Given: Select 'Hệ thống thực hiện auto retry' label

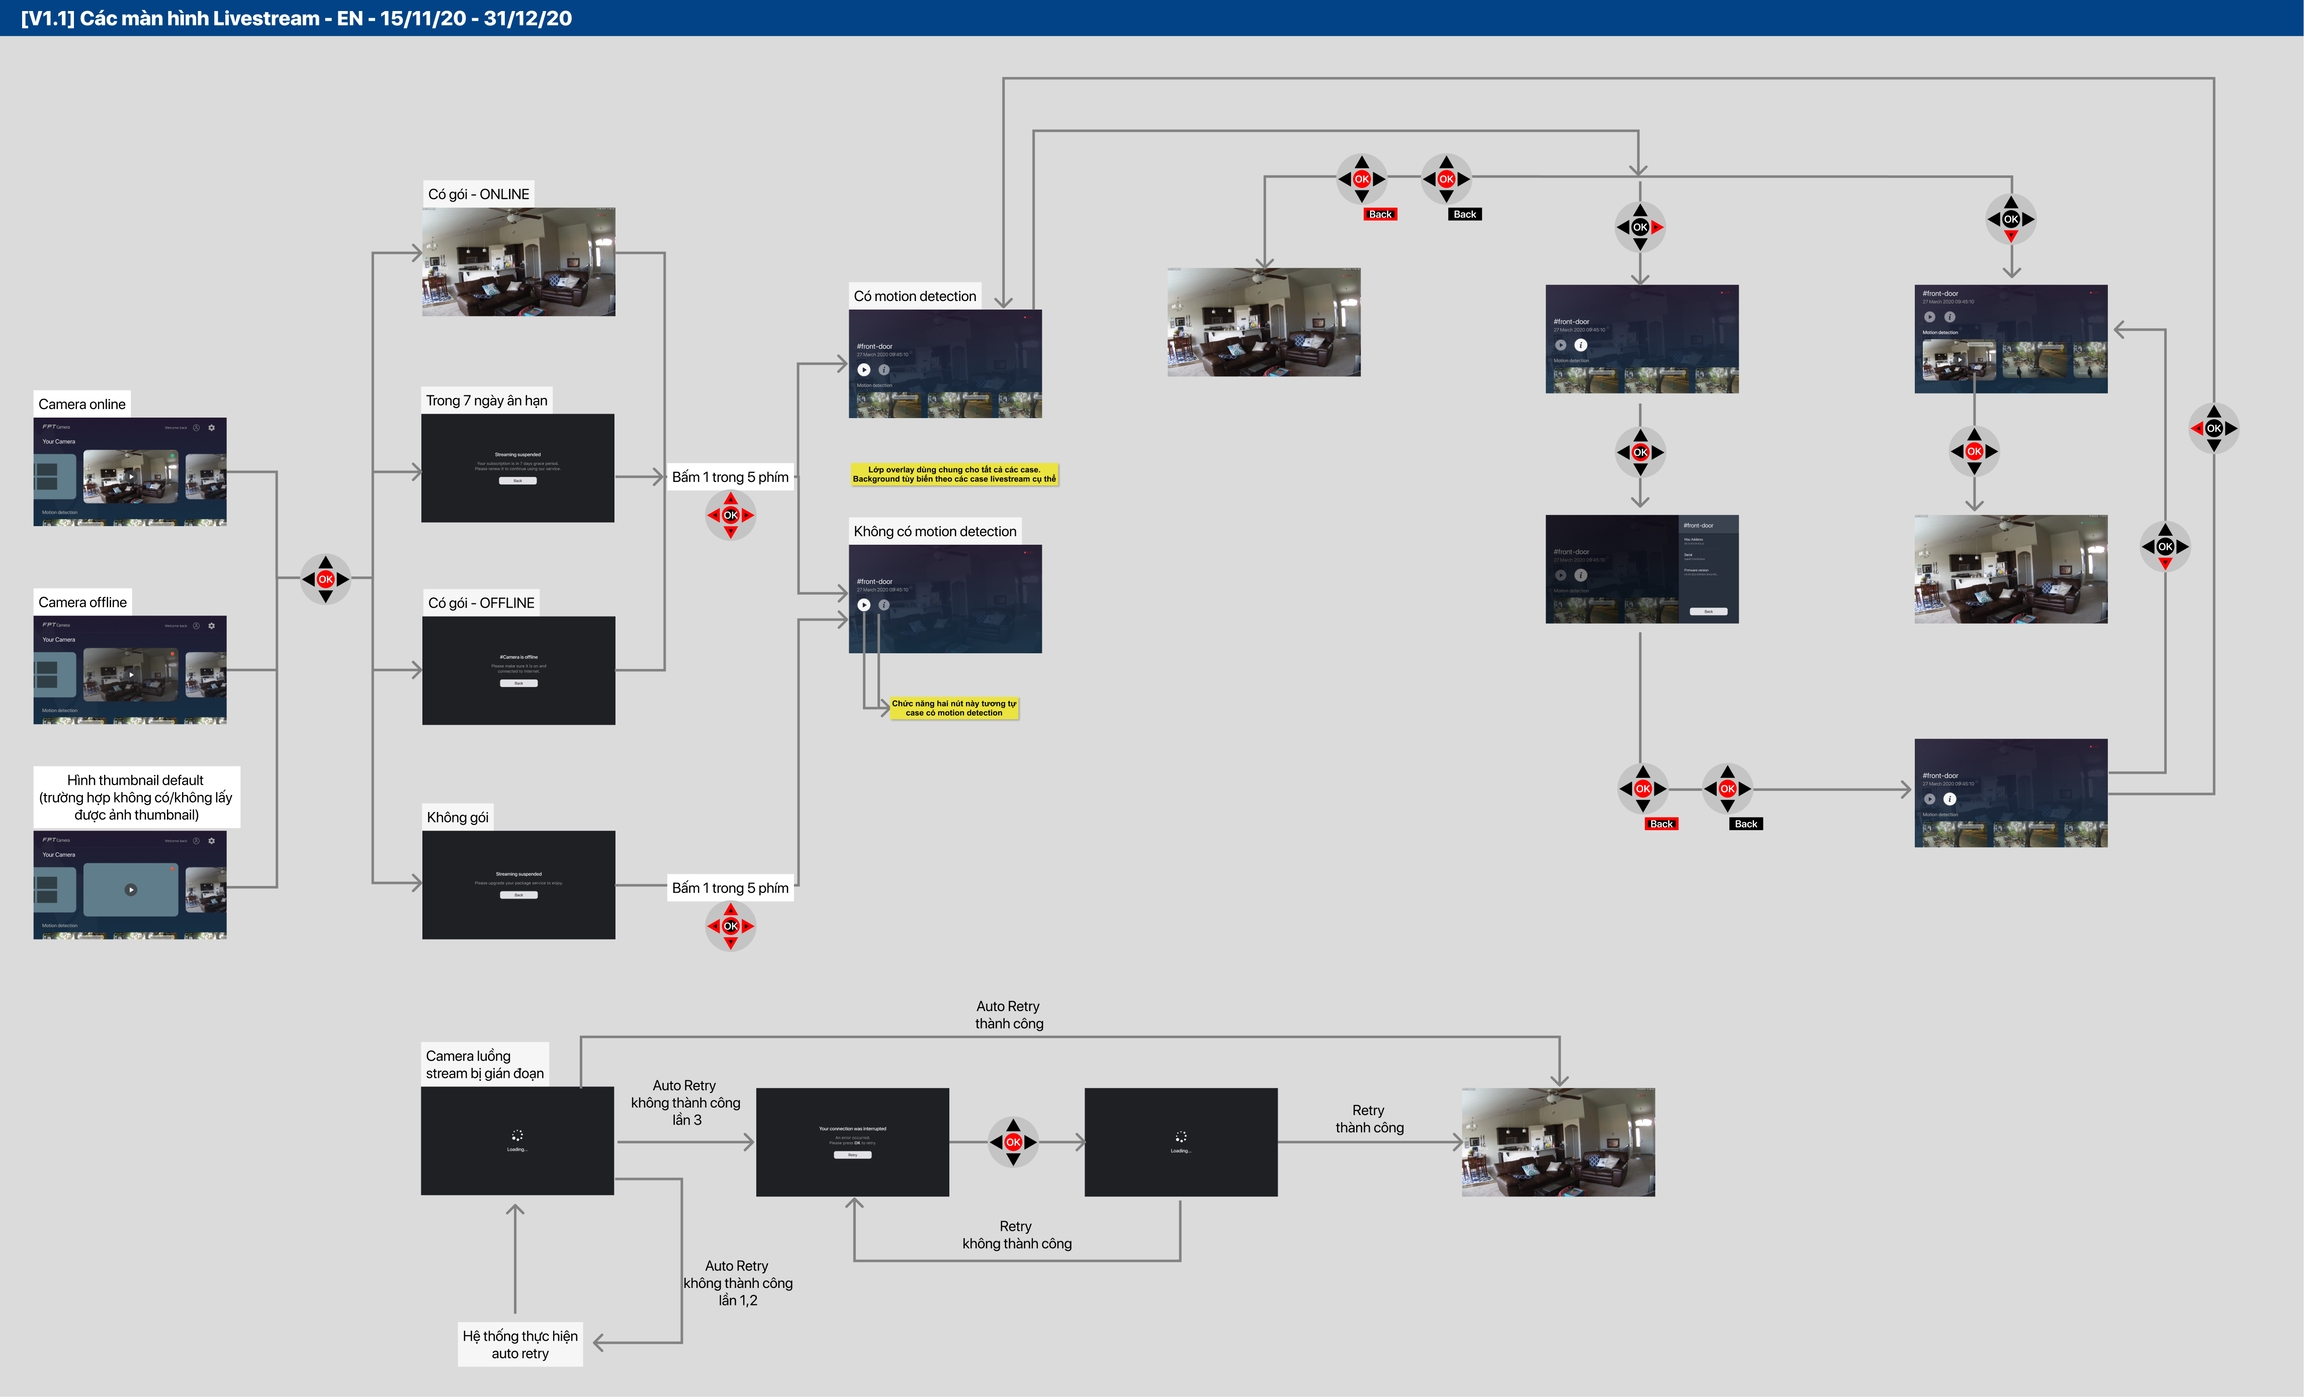Looking at the screenshot, I should [520, 1344].
